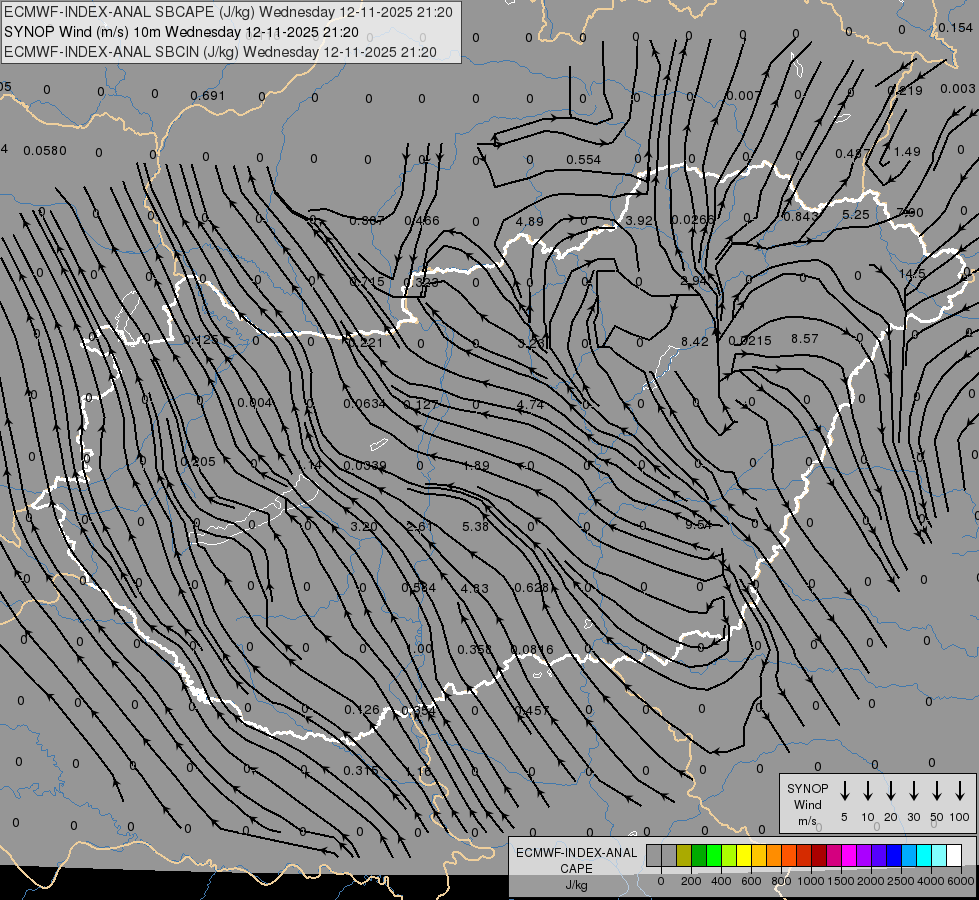979x900 pixels.
Task: Click the 5.25 value on the map
Action: coord(855,214)
